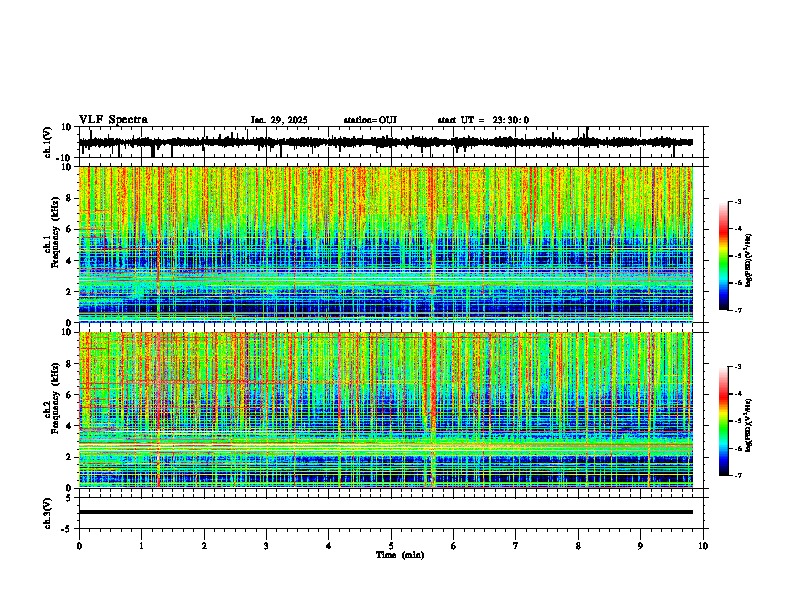This screenshot has height=612, width=792.
Task: Click the time axis tick label "0"
Action: (79, 546)
